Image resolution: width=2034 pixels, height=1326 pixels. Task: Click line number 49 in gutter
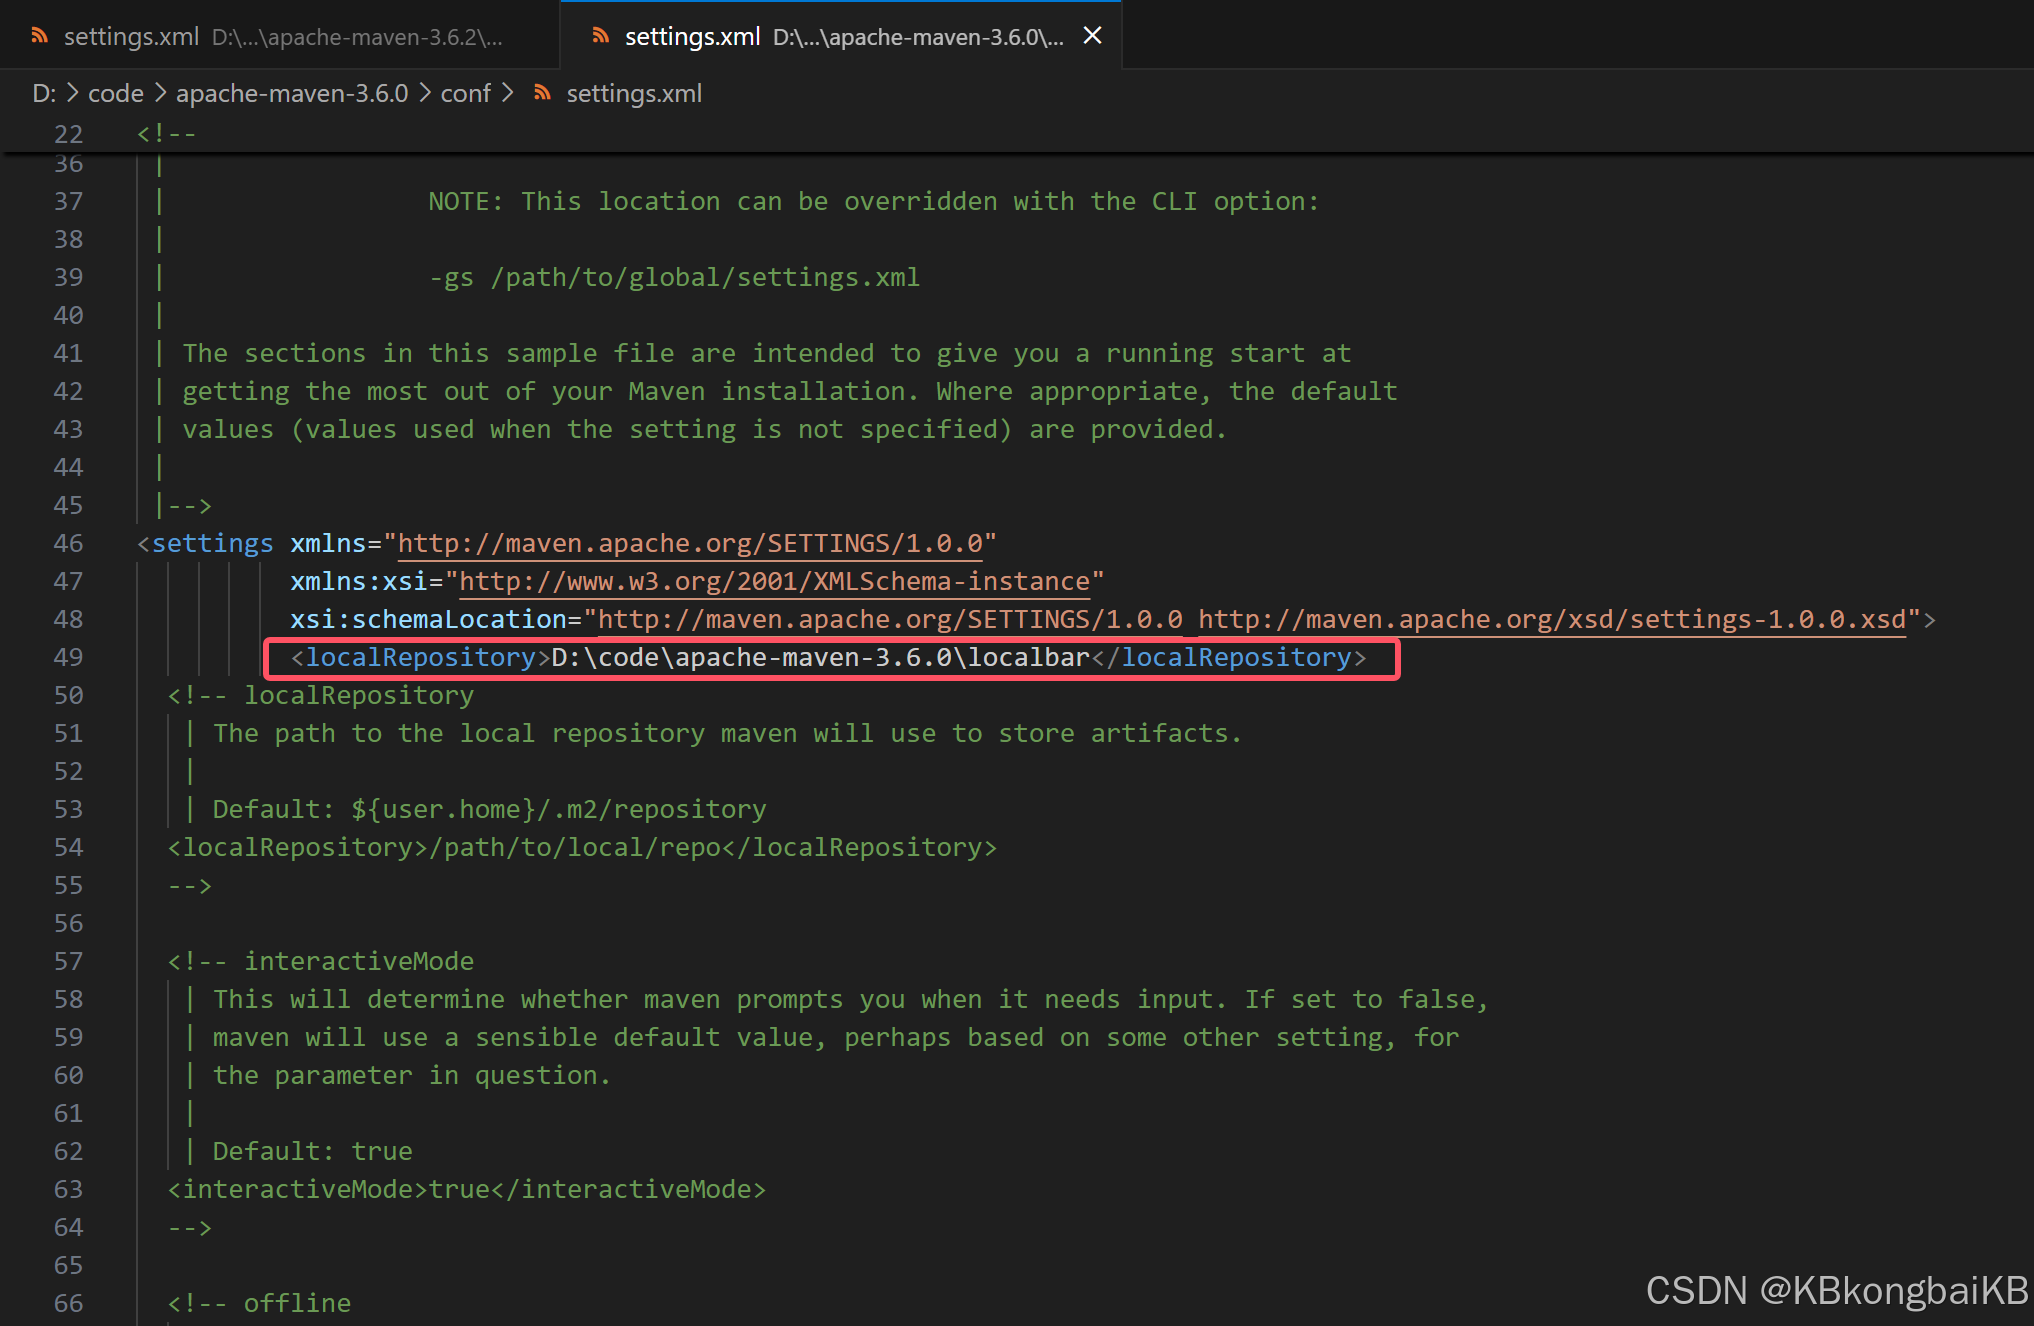click(x=68, y=657)
